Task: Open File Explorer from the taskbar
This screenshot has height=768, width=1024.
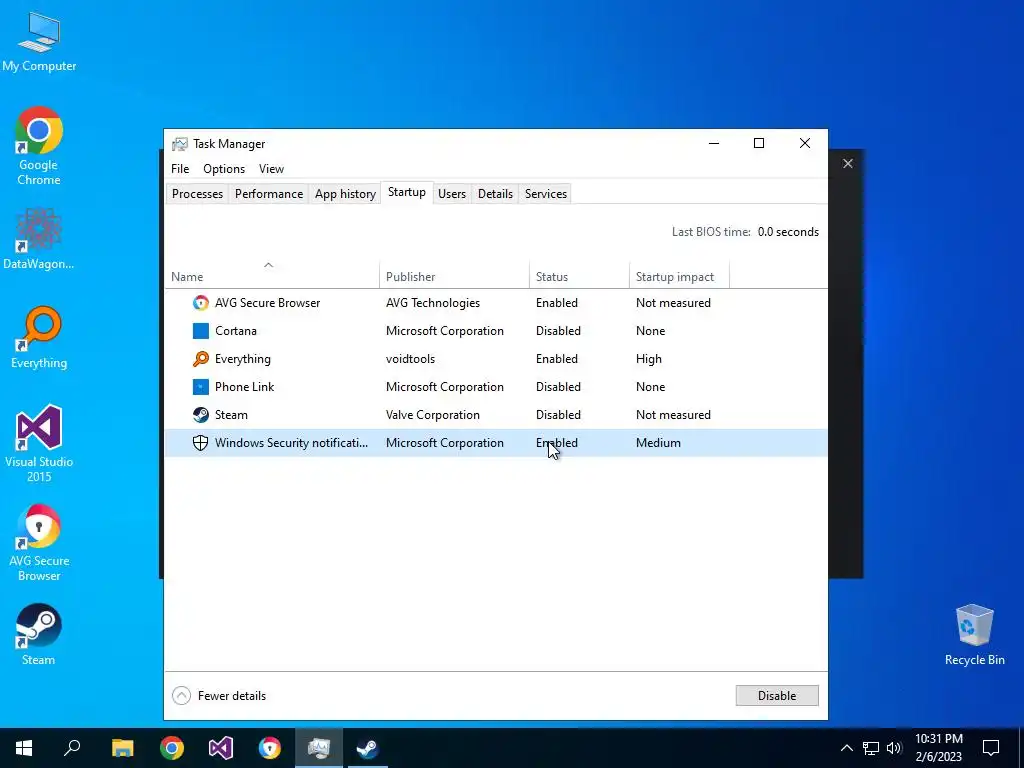Action: [122, 748]
